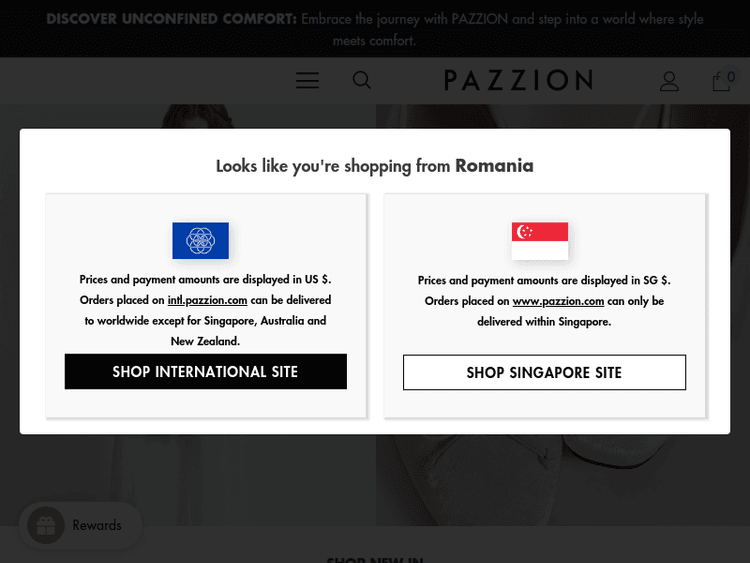Click the Rewards gift icon
The image size is (750, 563).
tap(46, 525)
